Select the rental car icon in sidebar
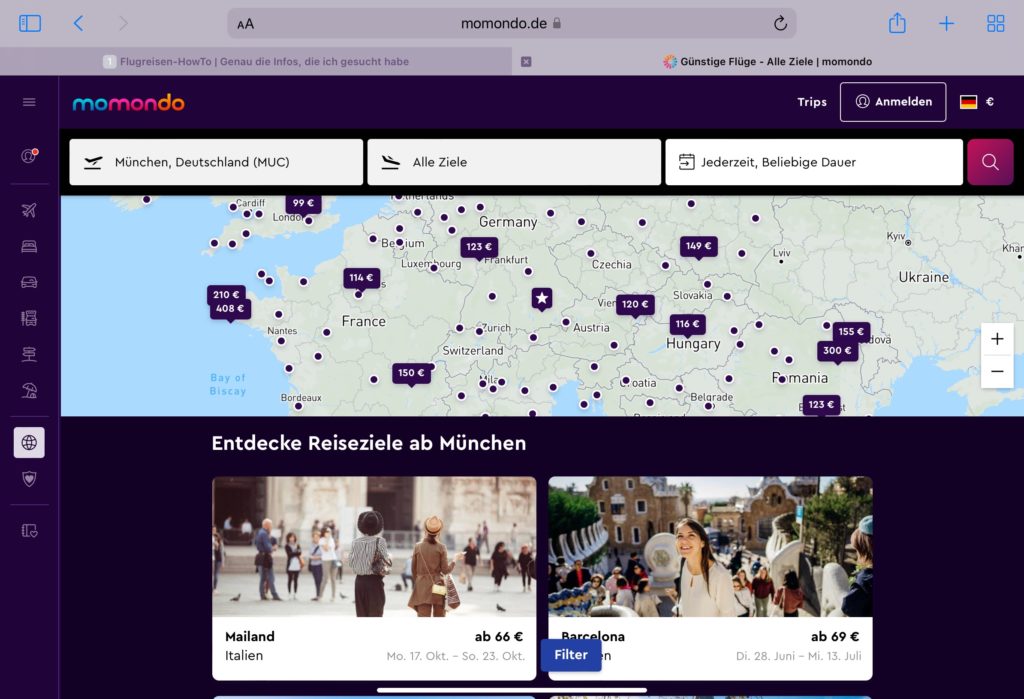 (29, 282)
